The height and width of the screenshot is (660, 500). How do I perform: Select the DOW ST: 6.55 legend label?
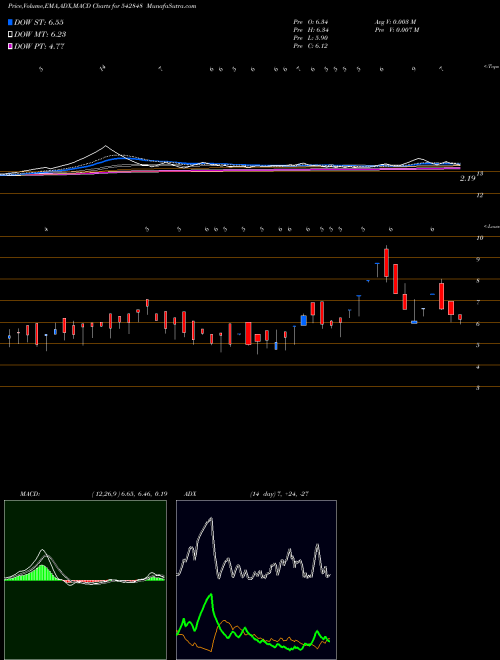tap(39, 22)
